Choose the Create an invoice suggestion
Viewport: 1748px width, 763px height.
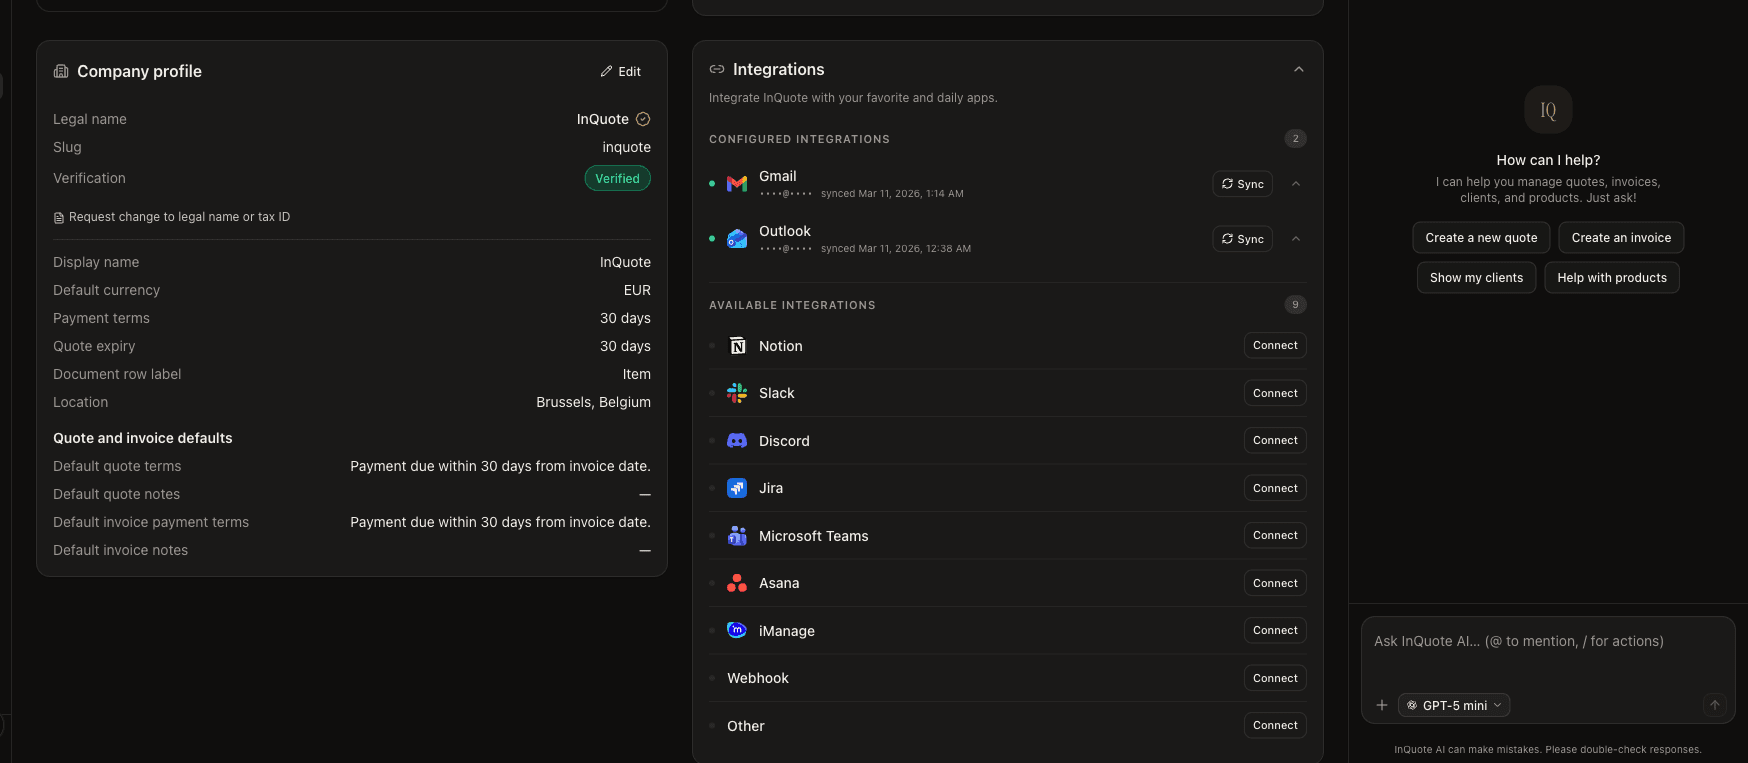1621,238
